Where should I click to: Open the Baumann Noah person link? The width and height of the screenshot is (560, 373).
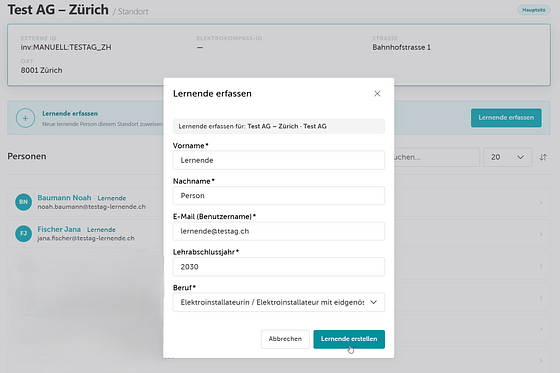click(x=64, y=198)
